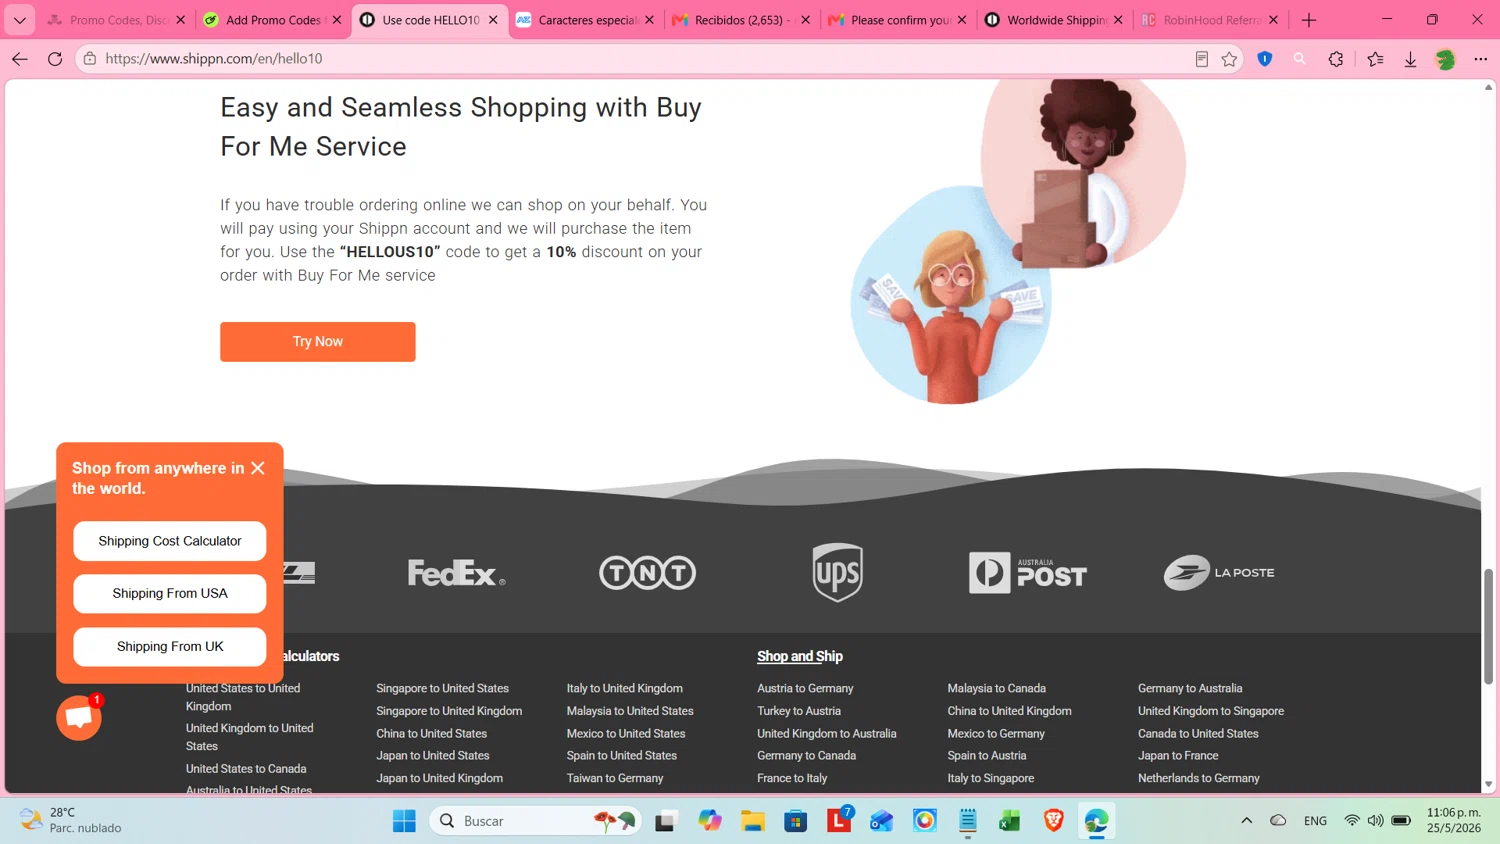
Task: Open the orange chat widget bubble
Action: click(x=79, y=718)
